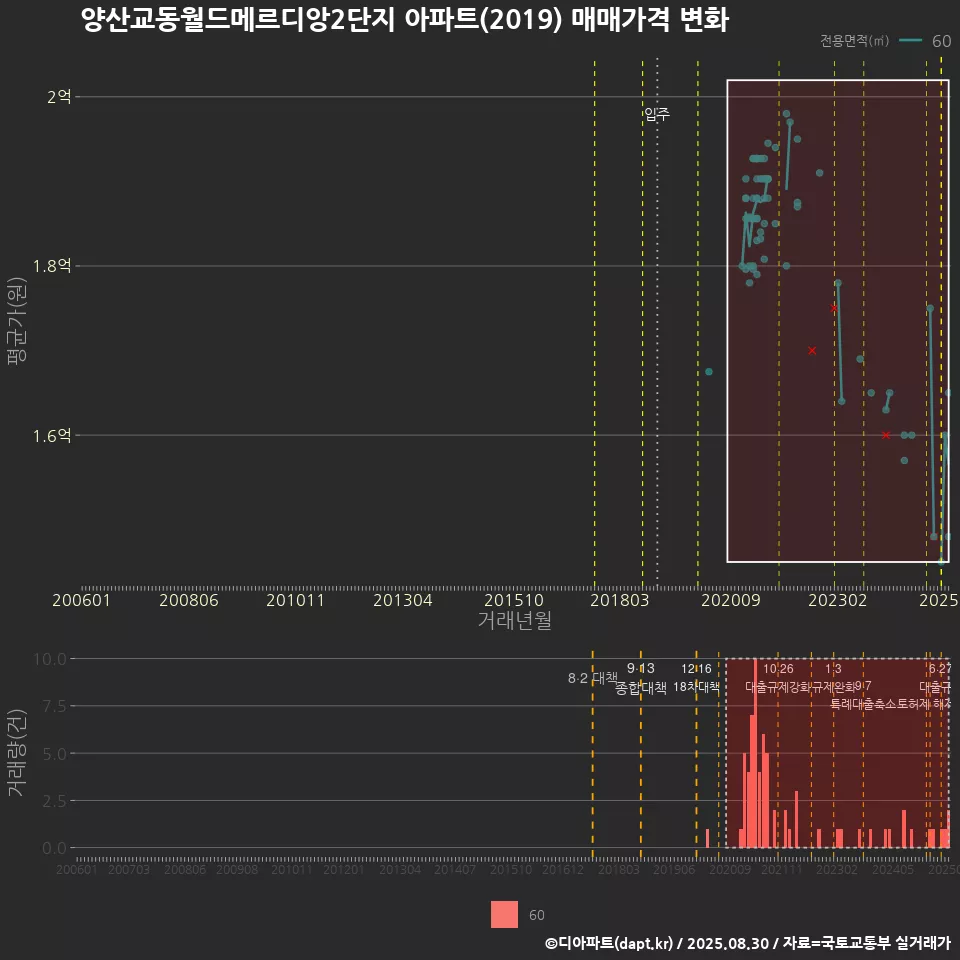
Task: Click 201304 on the price chart x-axis
Action: 403,600
